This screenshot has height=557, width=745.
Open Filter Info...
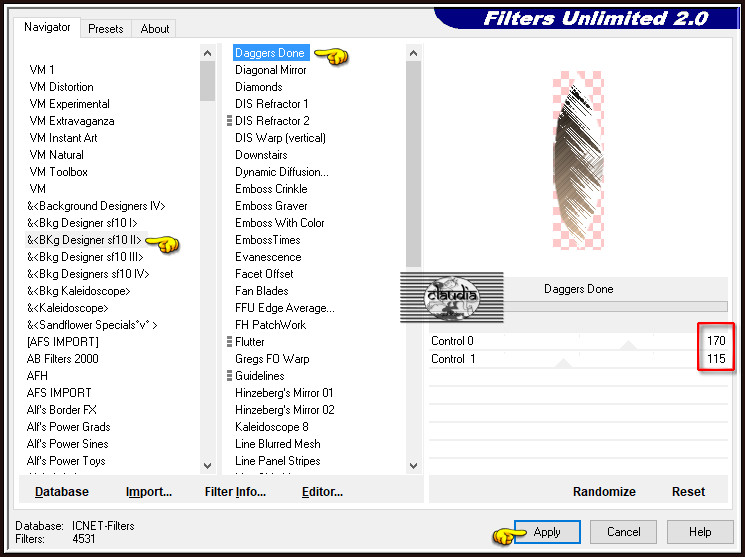click(x=235, y=491)
